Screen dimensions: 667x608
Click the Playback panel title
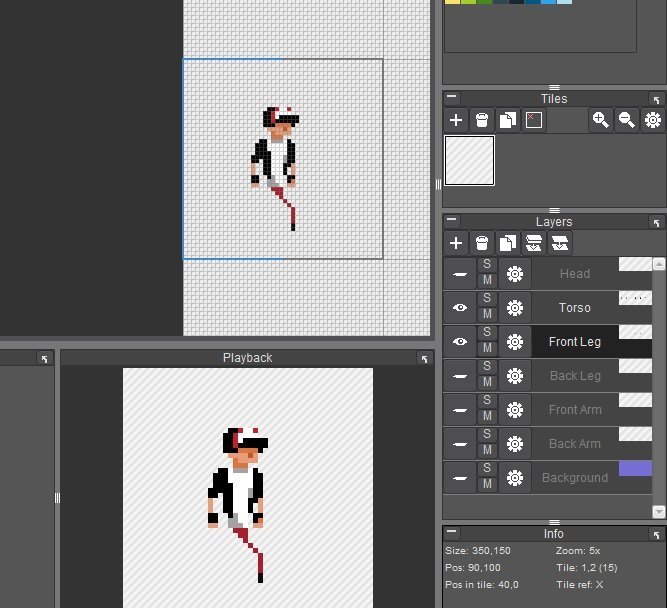[x=248, y=358]
